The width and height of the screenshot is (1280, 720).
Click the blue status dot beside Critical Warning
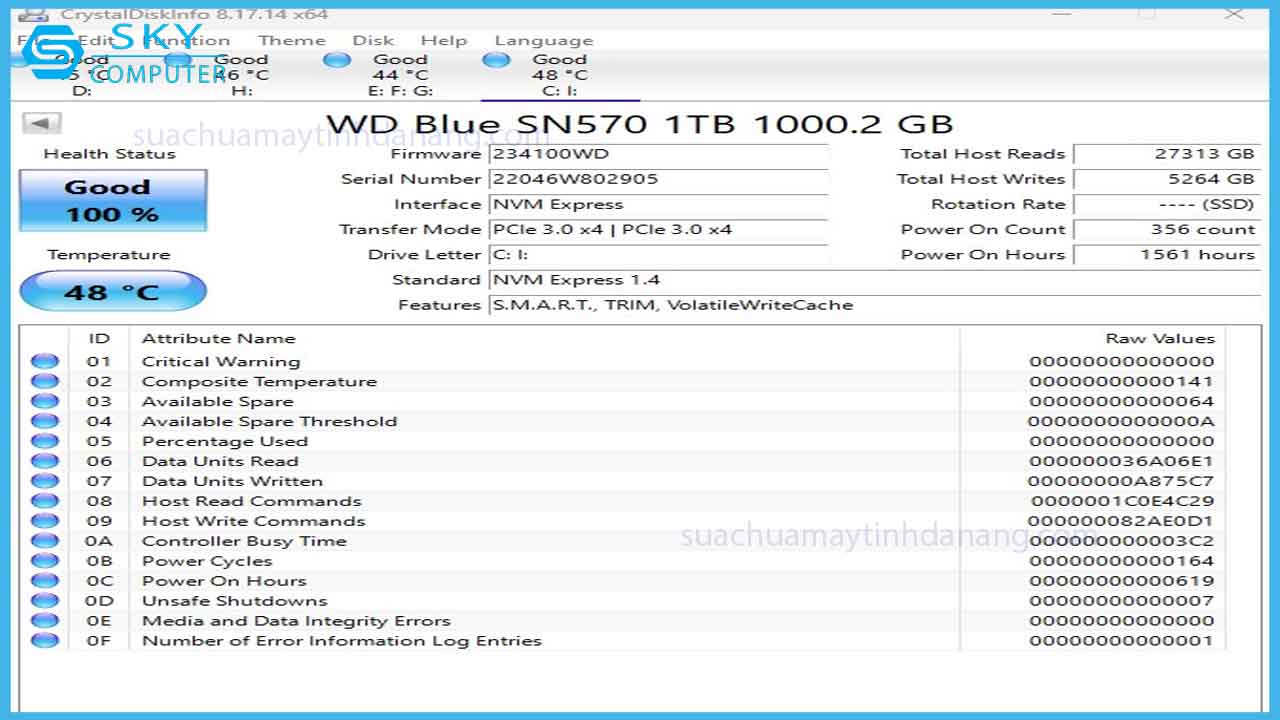[44, 361]
